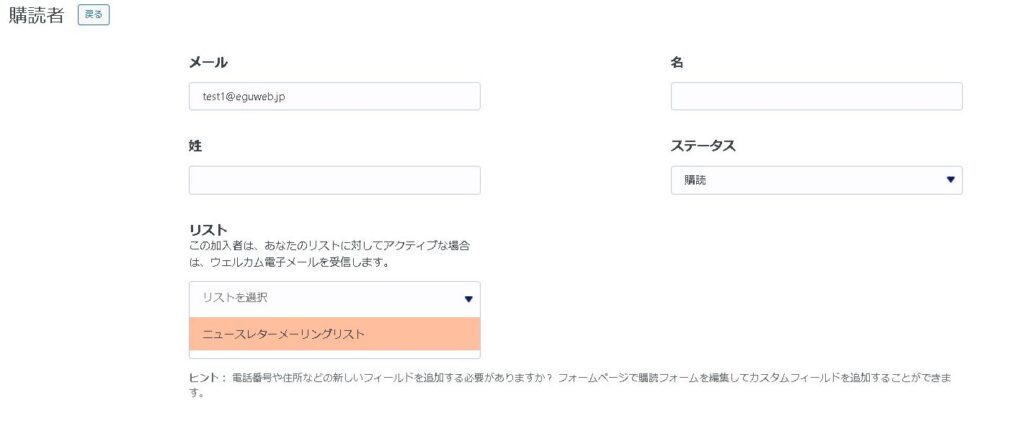Open the ステータス dropdown box

click(816, 180)
